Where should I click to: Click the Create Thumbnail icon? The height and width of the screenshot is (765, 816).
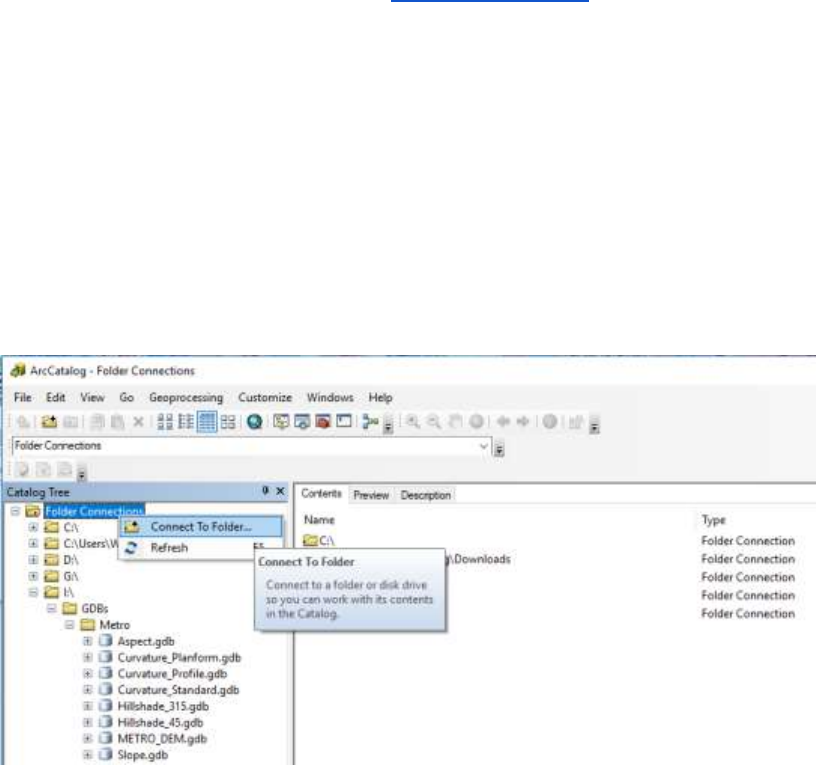pos(576,422)
